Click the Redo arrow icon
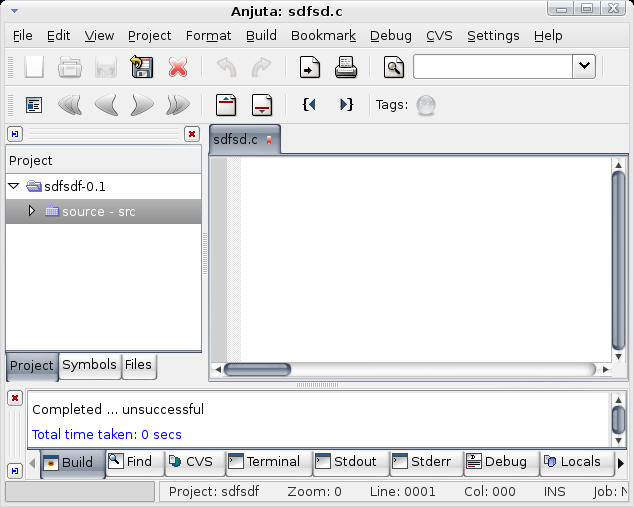 (262, 67)
